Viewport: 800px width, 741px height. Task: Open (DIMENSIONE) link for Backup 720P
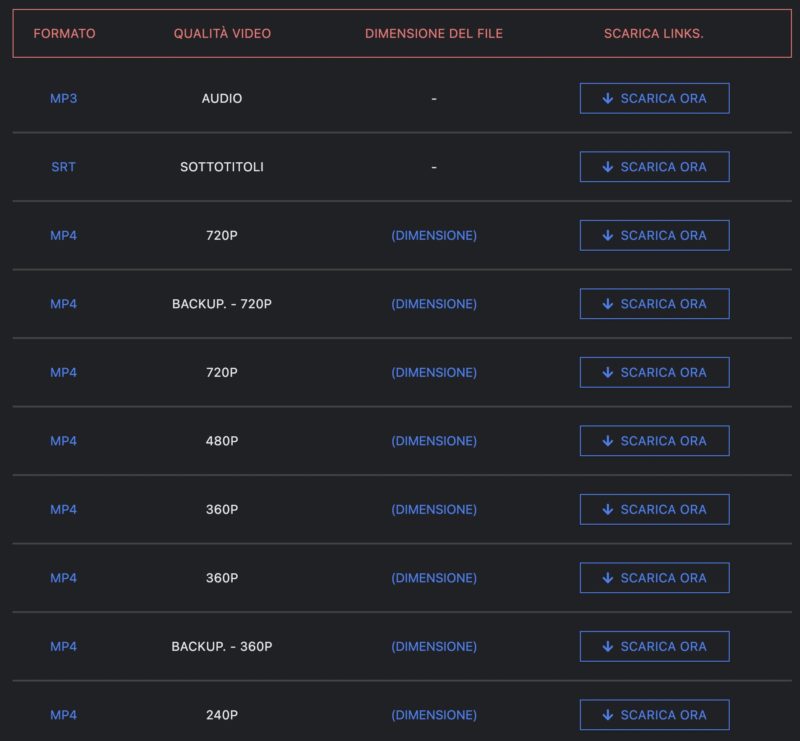click(x=434, y=304)
